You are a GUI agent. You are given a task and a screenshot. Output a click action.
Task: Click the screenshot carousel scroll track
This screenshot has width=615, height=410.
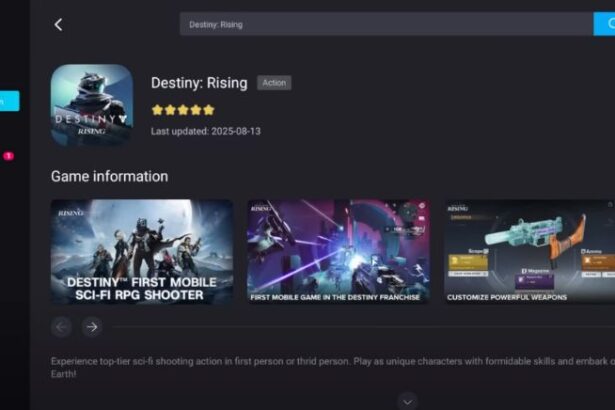[x=364, y=326]
